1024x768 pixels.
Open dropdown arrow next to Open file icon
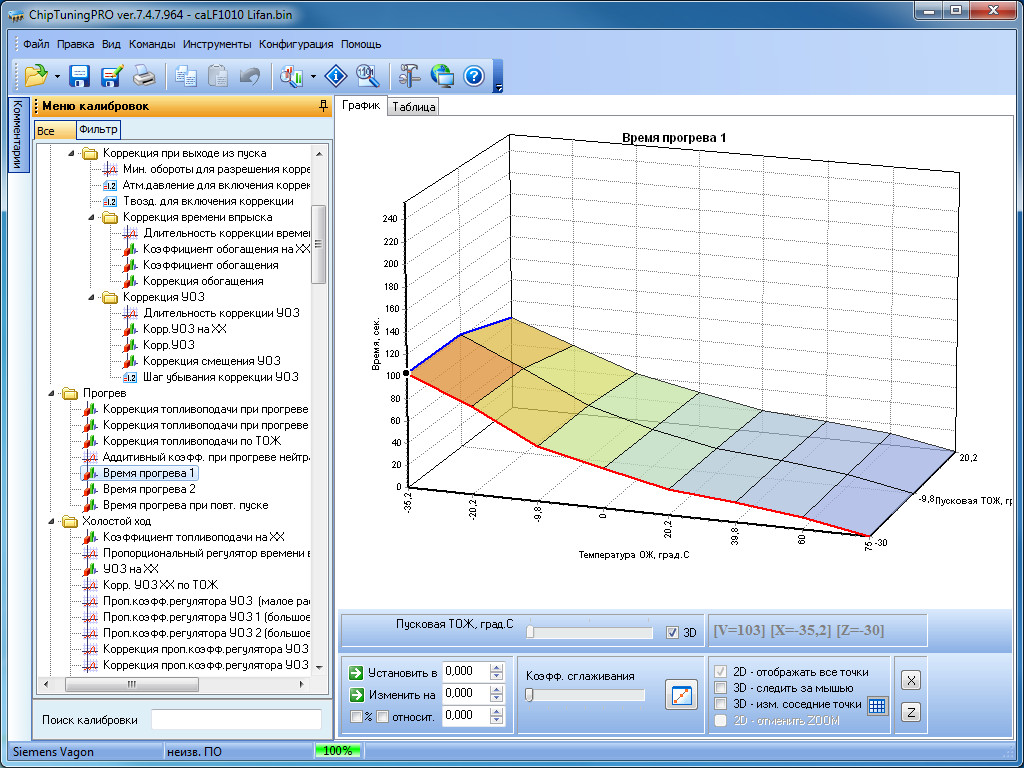coord(57,76)
